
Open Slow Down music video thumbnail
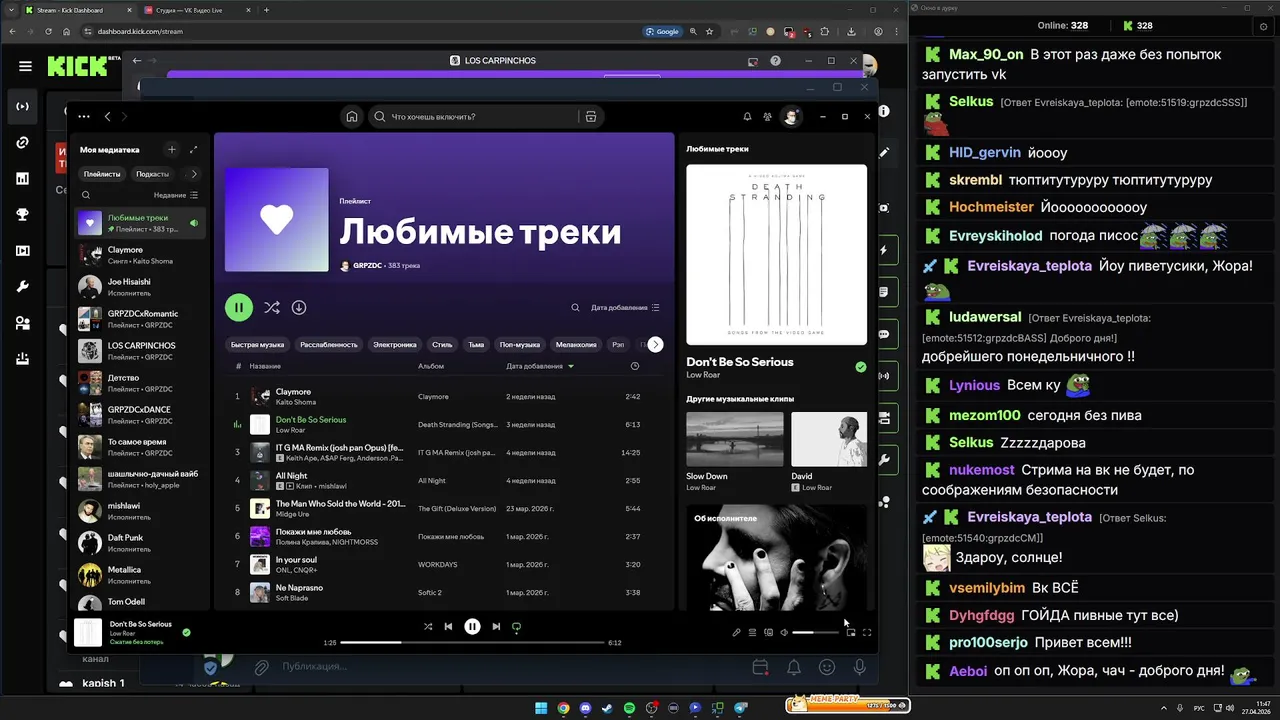point(735,439)
